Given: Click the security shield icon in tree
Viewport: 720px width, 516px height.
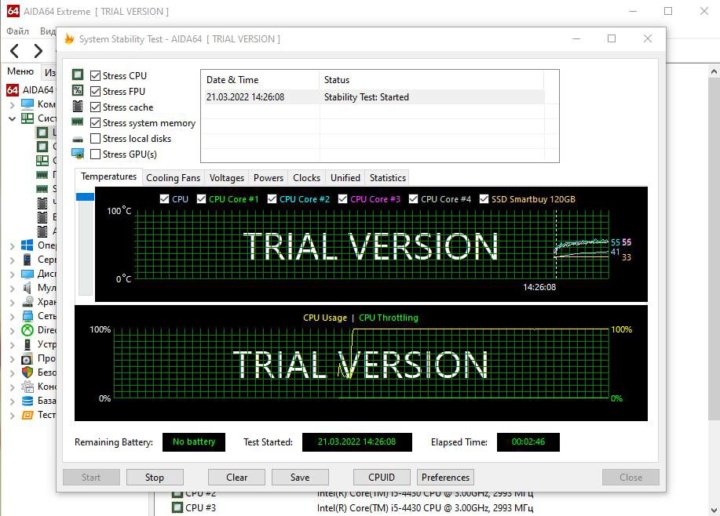Looking at the screenshot, I should point(28,373).
